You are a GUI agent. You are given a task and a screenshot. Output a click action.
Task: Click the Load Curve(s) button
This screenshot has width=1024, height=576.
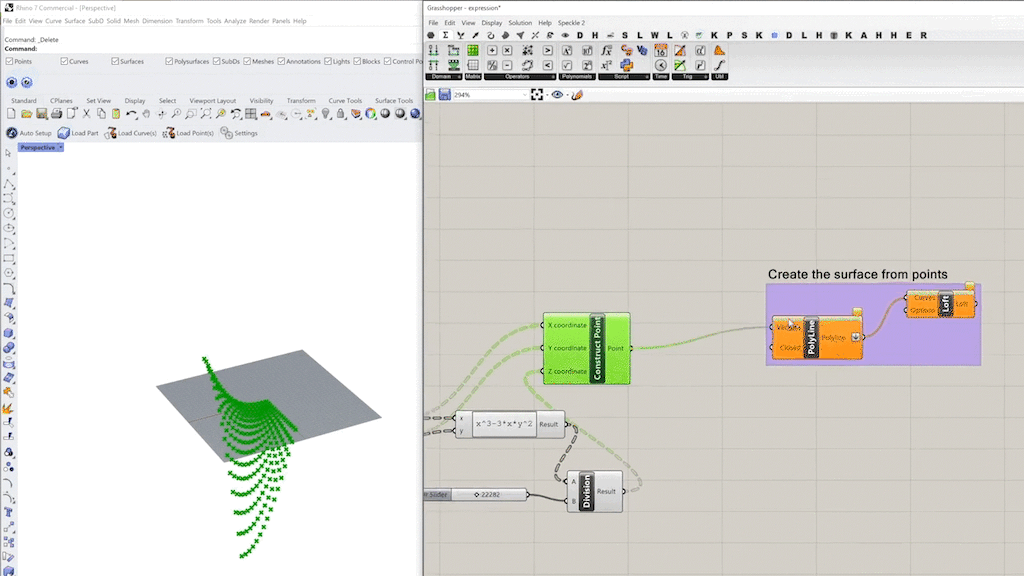click(131, 133)
